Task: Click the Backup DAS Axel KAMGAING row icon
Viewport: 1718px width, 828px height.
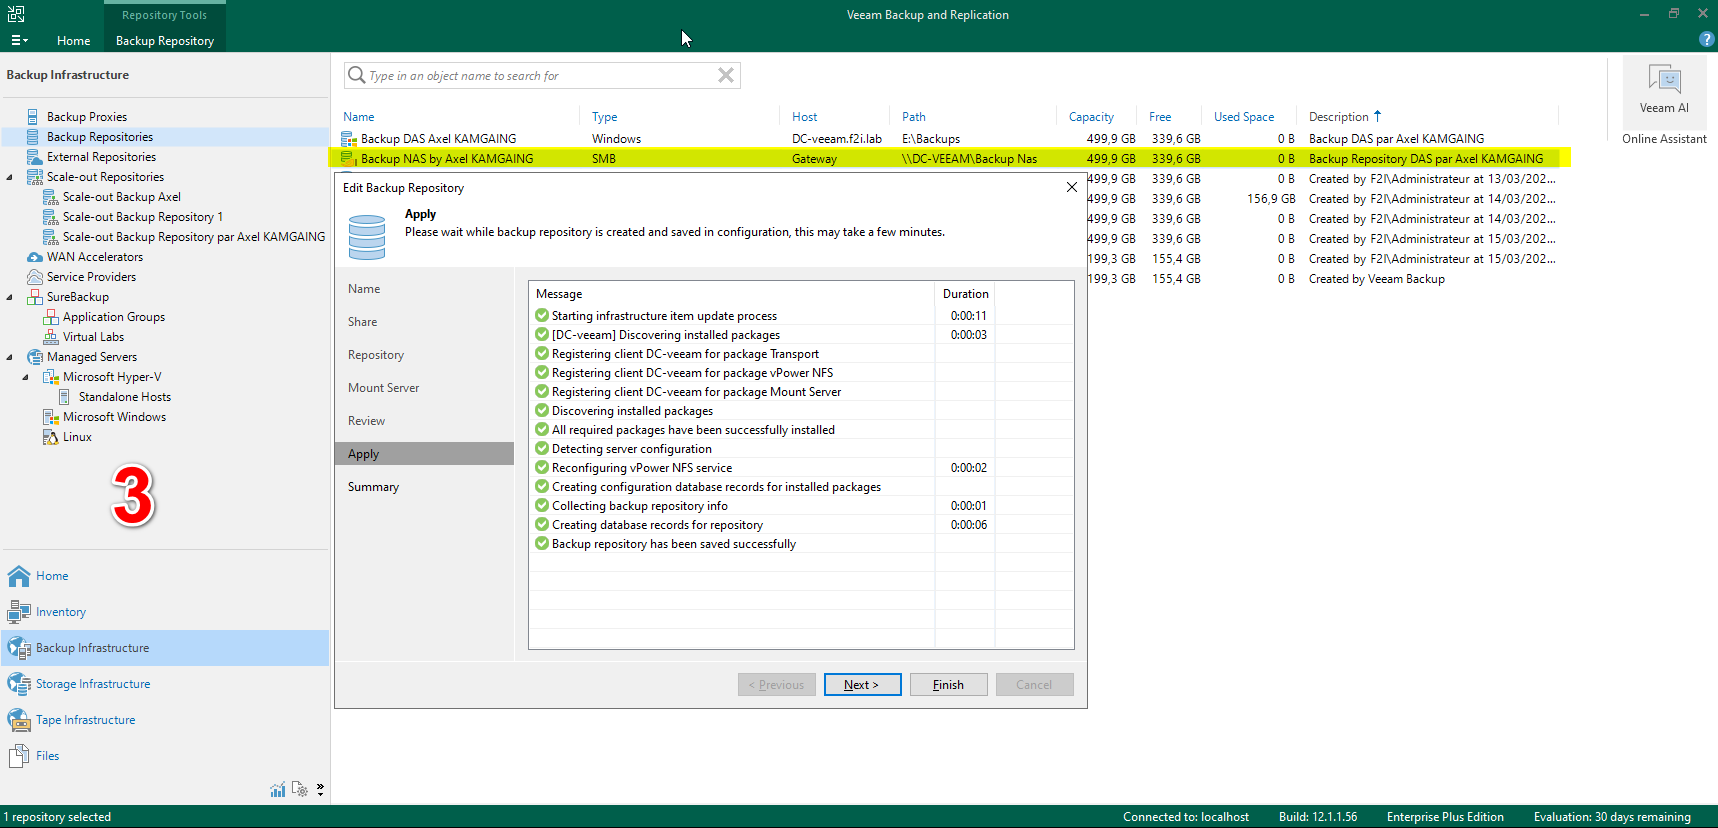Action: point(349,139)
